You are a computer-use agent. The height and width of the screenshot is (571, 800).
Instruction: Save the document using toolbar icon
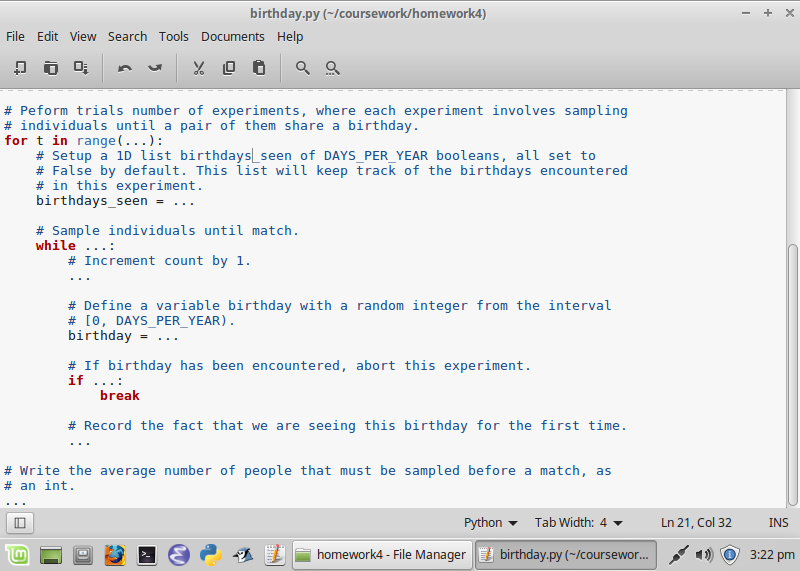click(81, 68)
